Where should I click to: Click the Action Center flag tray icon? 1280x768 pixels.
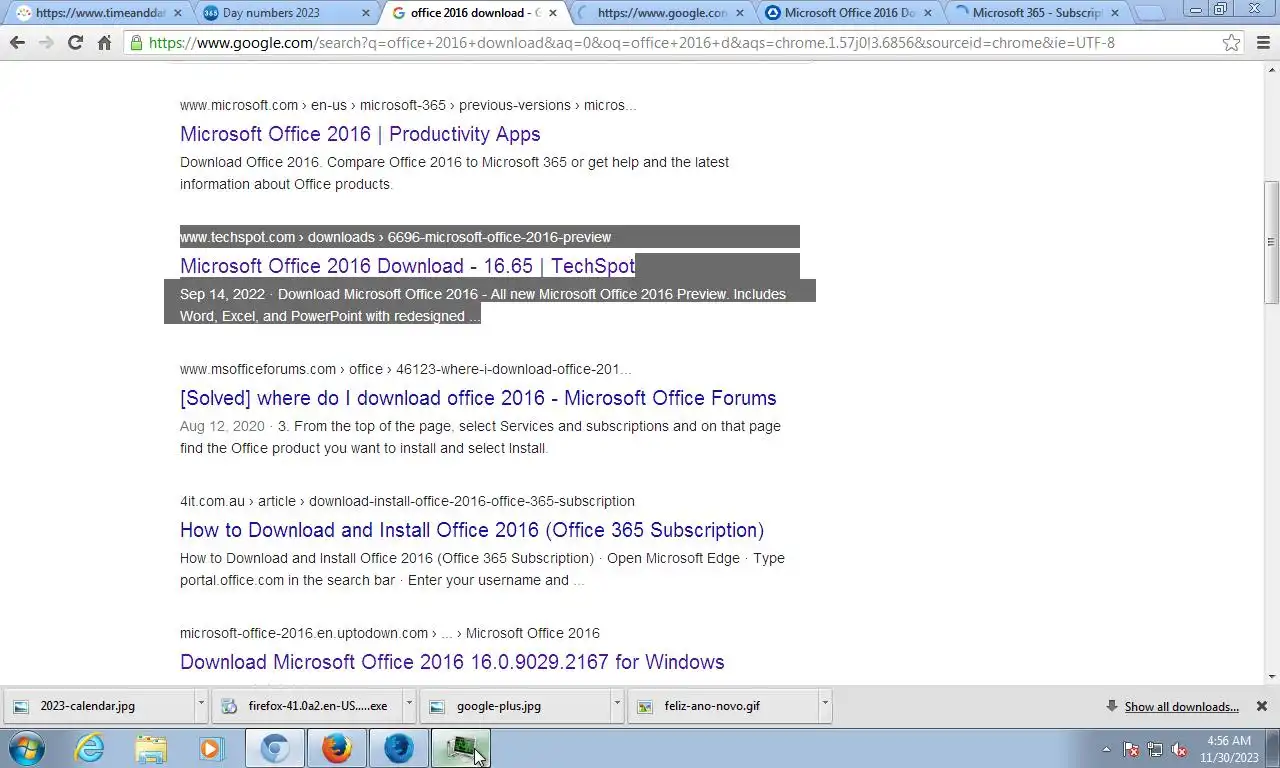tap(1131, 749)
